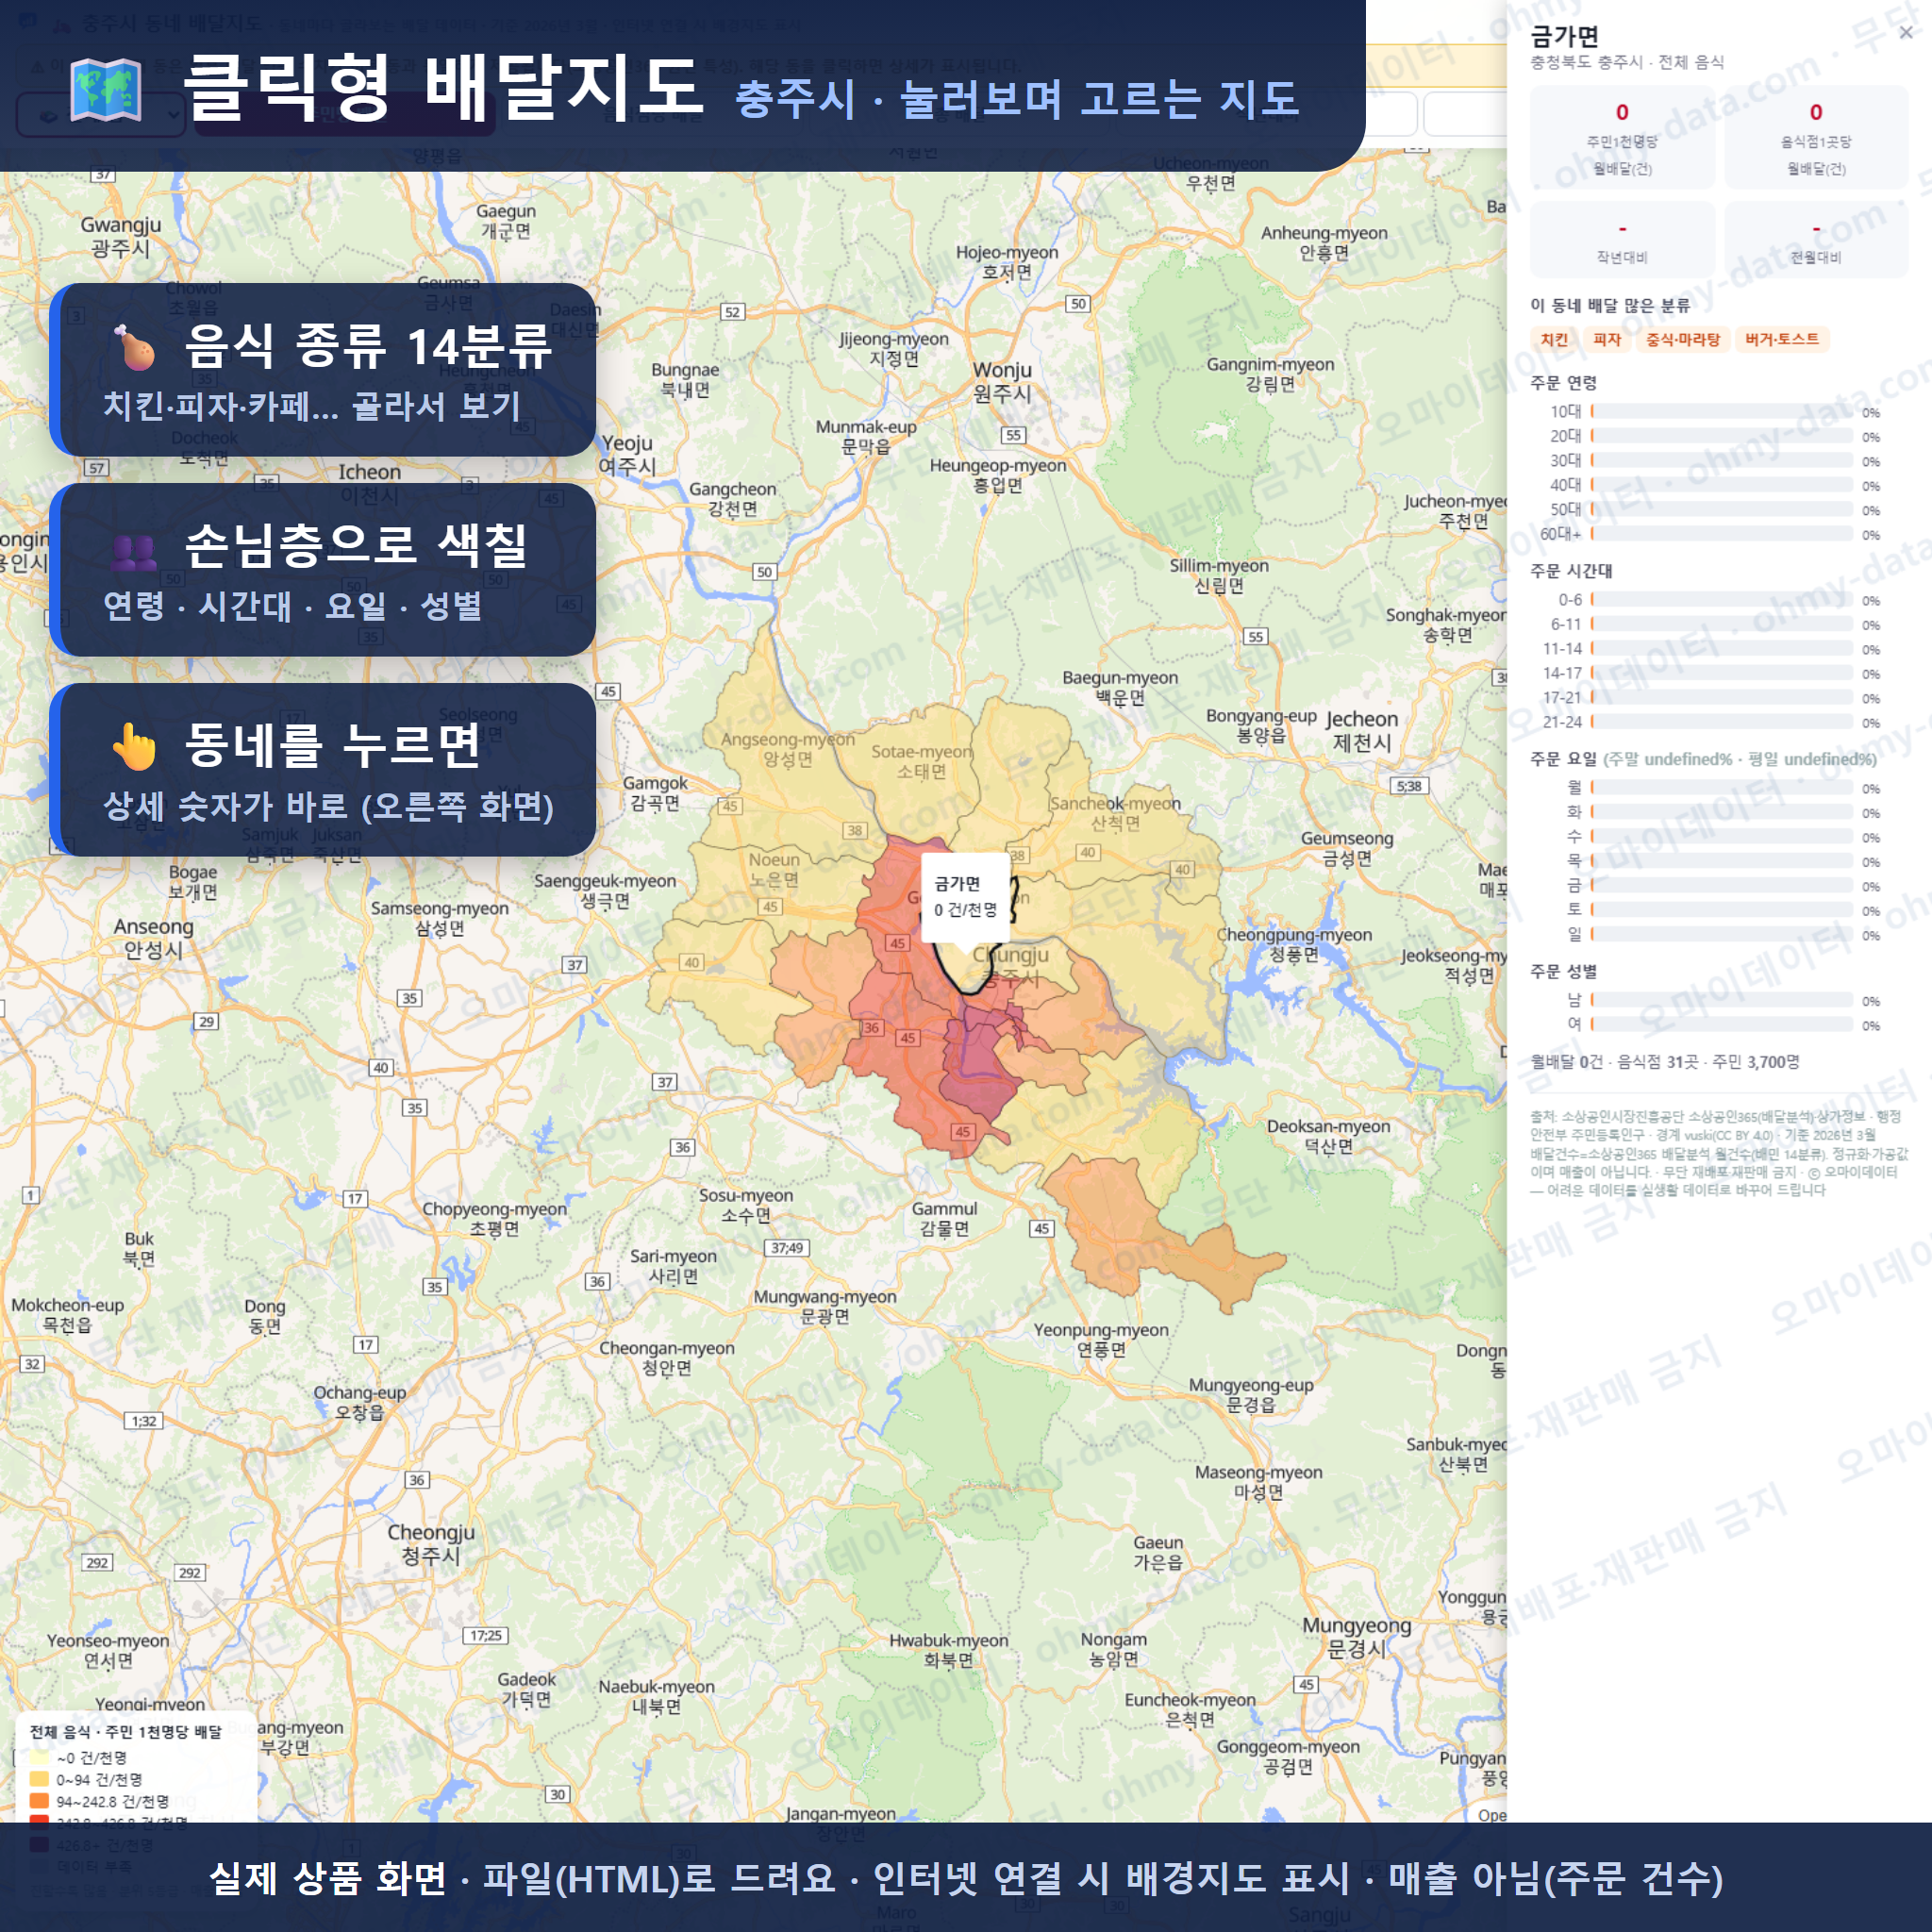This screenshot has height=1932, width=1932.
Task: Click the 11-14 order time bar
Action: tap(1721, 649)
